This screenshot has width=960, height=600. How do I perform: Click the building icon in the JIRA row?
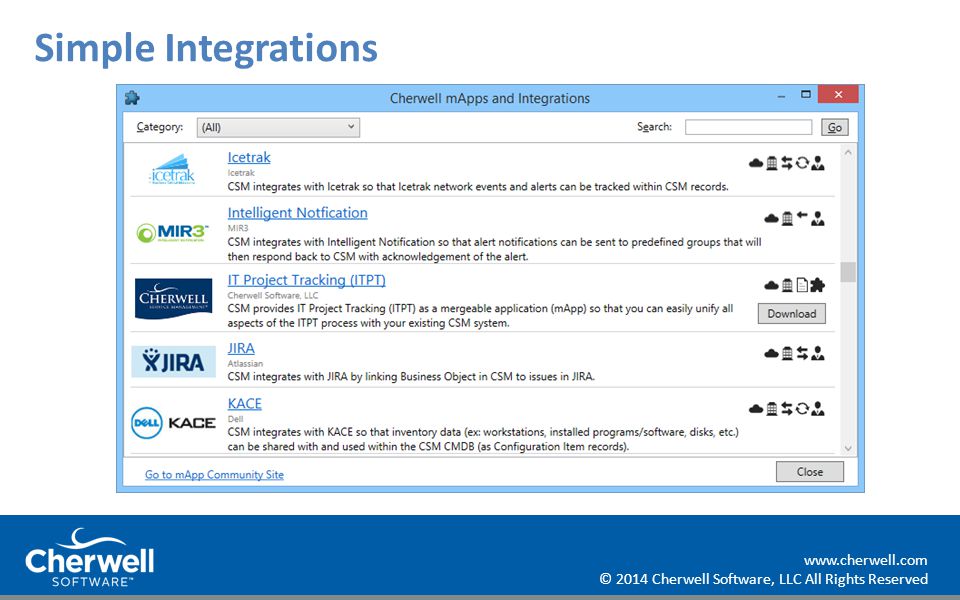[787, 353]
